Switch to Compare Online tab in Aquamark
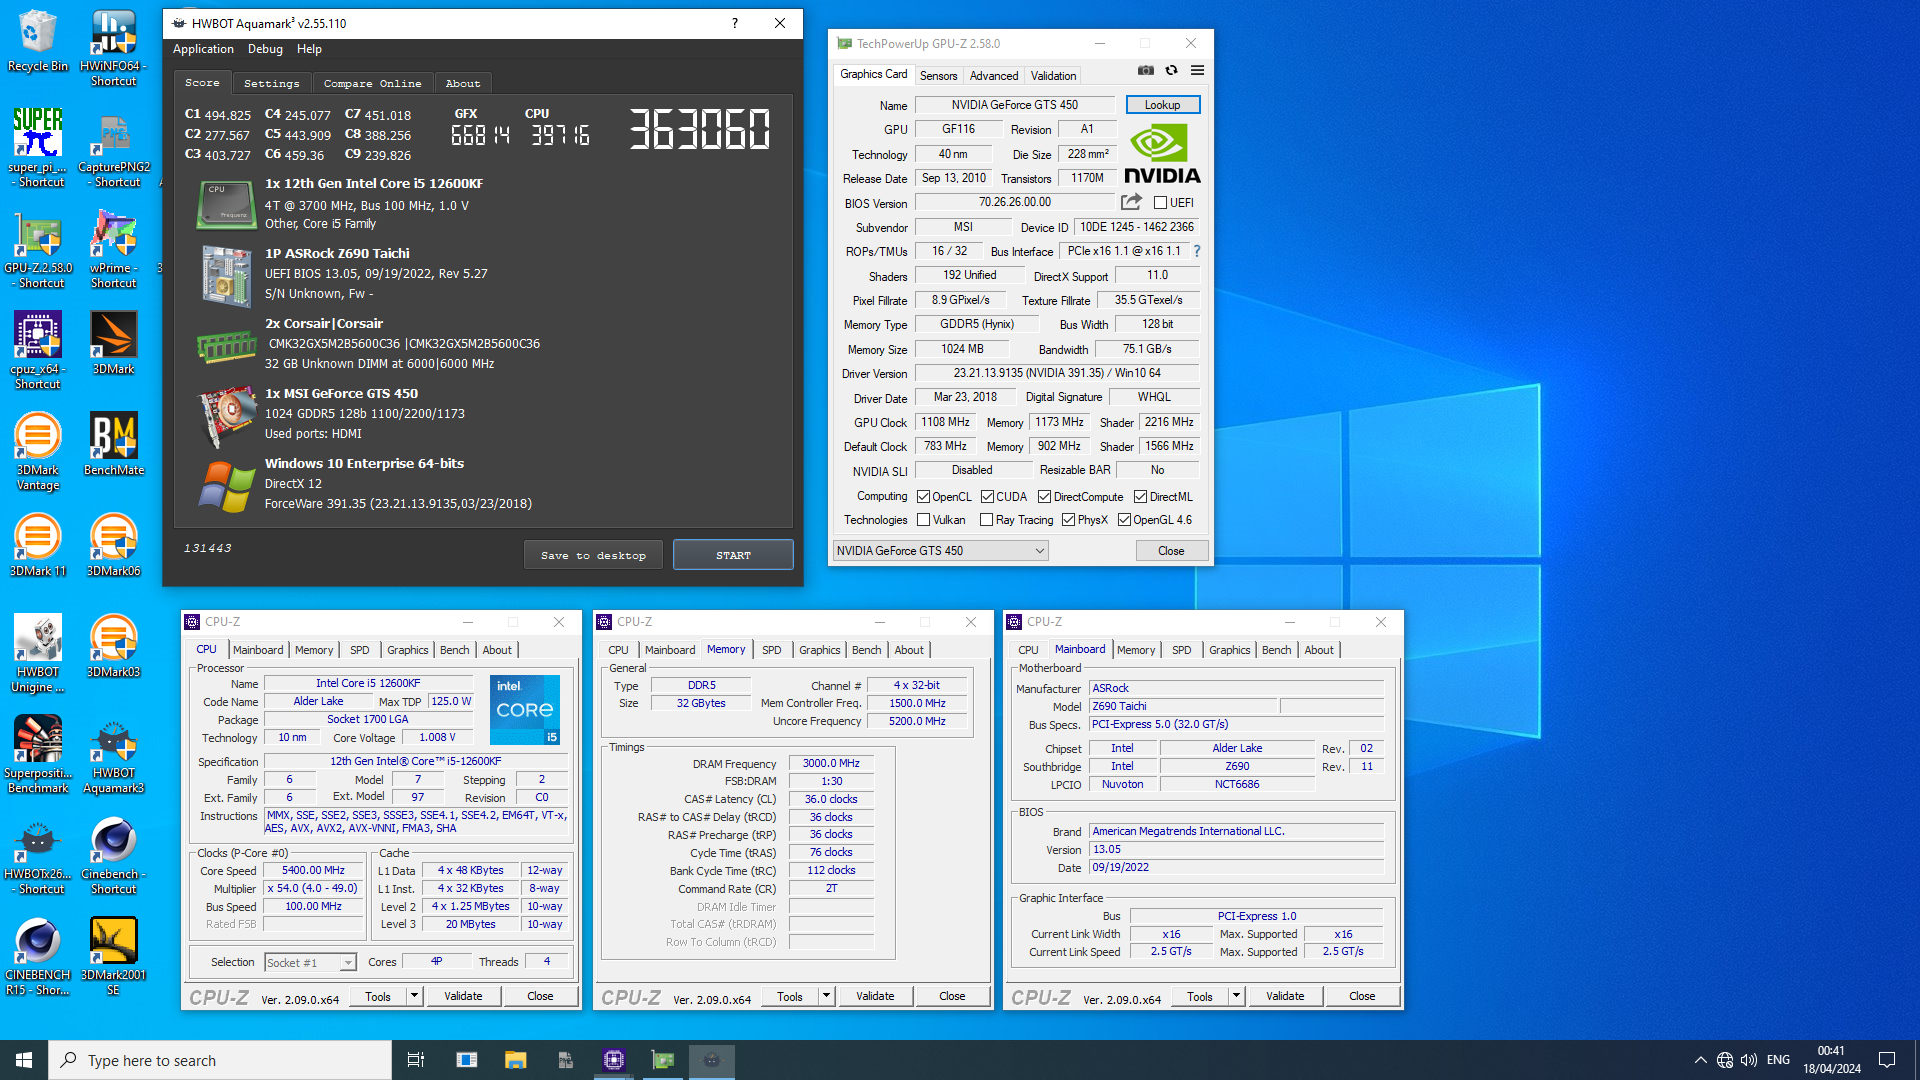This screenshot has height=1080, width=1920. (372, 83)
